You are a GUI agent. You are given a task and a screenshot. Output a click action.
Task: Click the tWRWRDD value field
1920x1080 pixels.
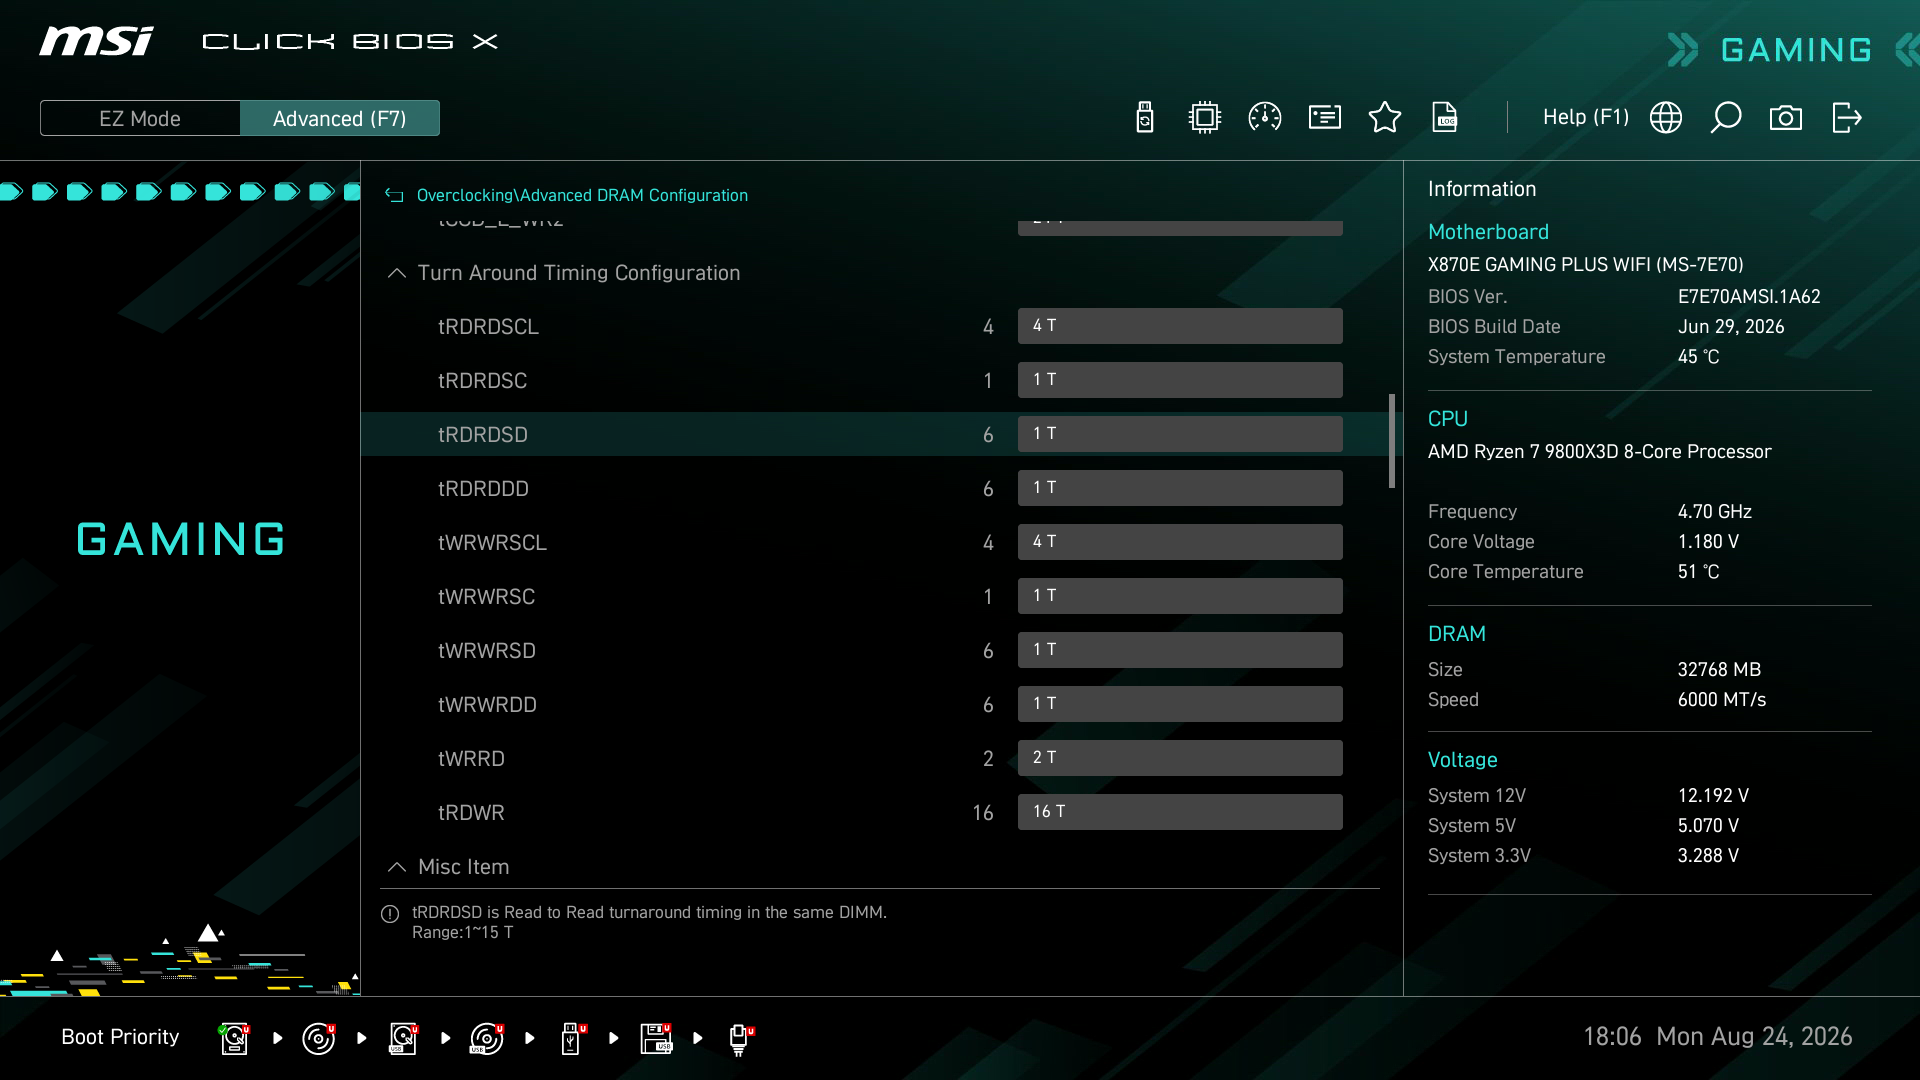click(x=1180, y=704)
